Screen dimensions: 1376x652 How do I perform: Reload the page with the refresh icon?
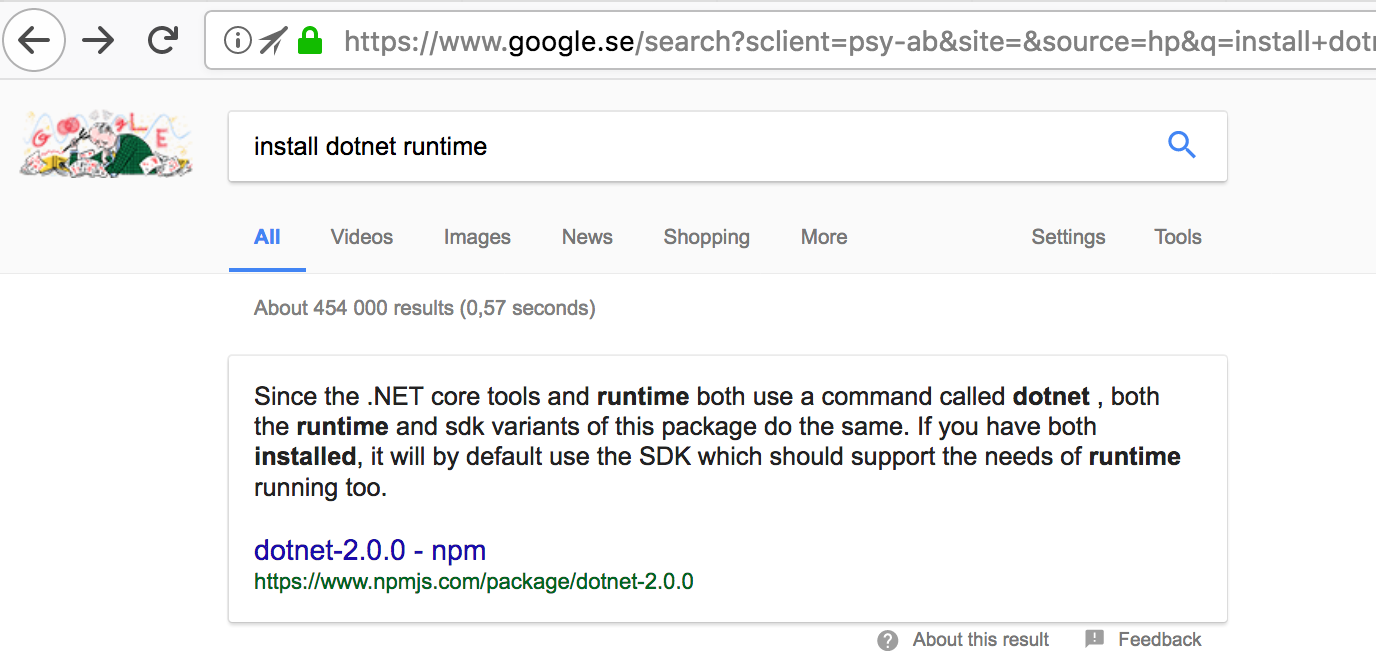pos(162,40)
